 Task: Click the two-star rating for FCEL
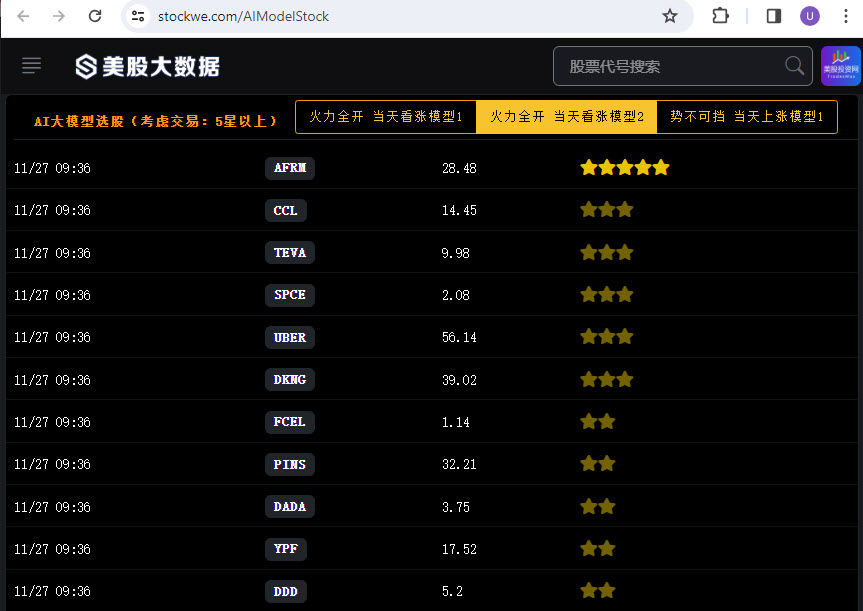[598, 422]
